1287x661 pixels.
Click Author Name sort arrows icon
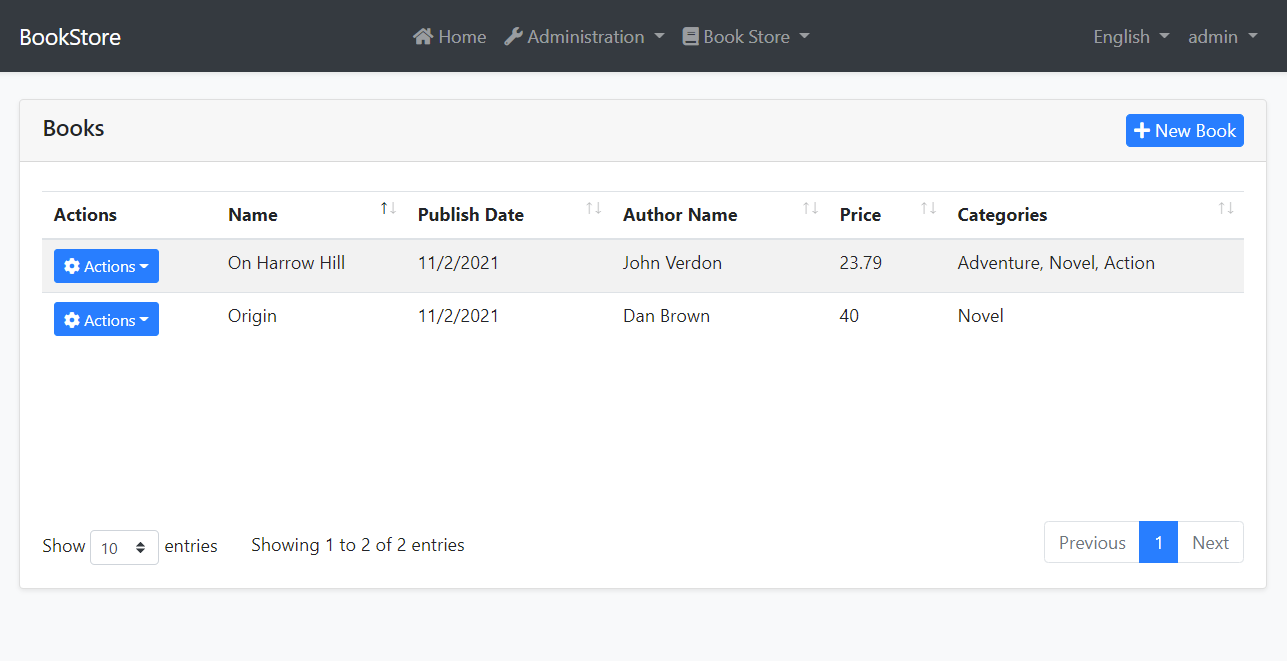click(810, 208)
